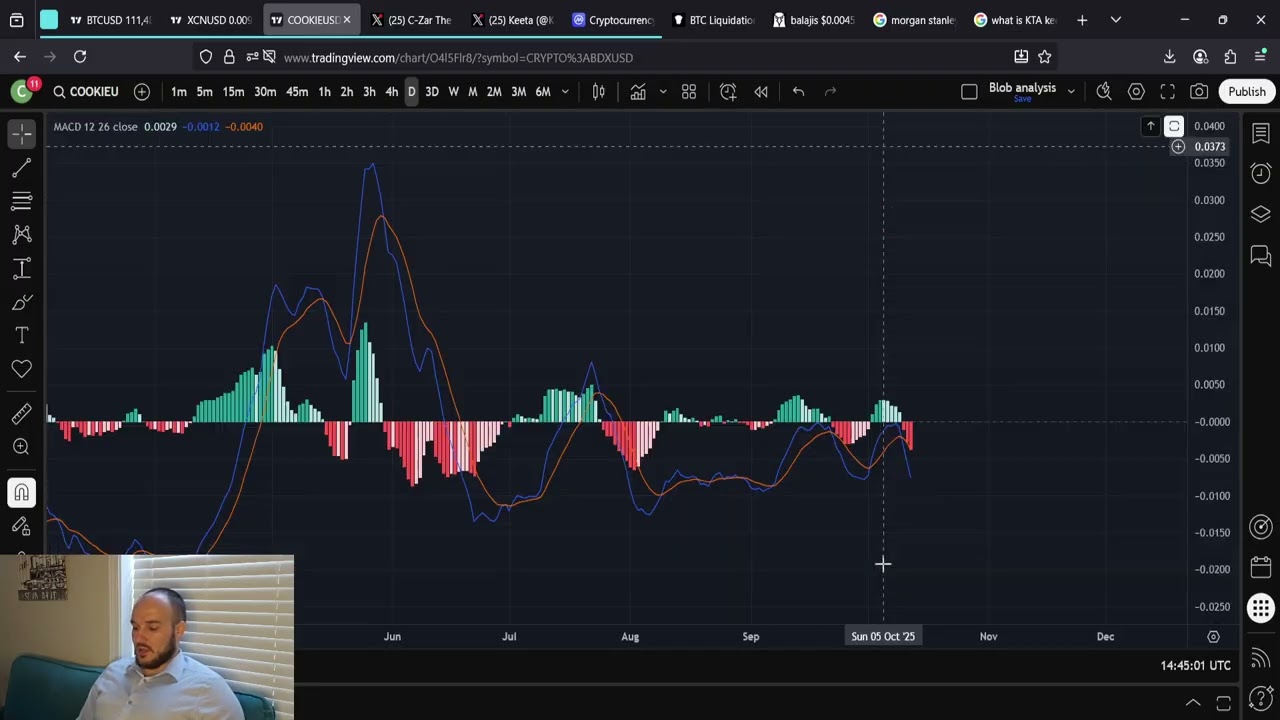This screenshot has height=720, width=1280.
Task: Take a chart snapshot with camera
Action: click(x=1199, y=92)
